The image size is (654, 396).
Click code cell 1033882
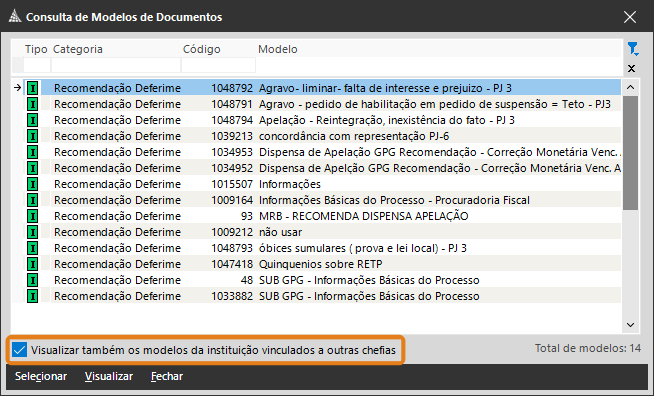tap(232, 296)
